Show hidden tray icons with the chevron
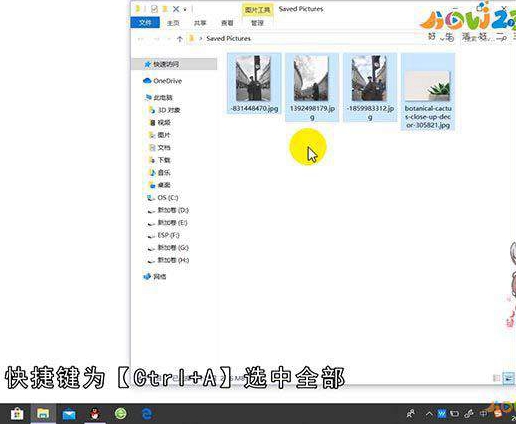516x424 pixels. coord(429,414)
